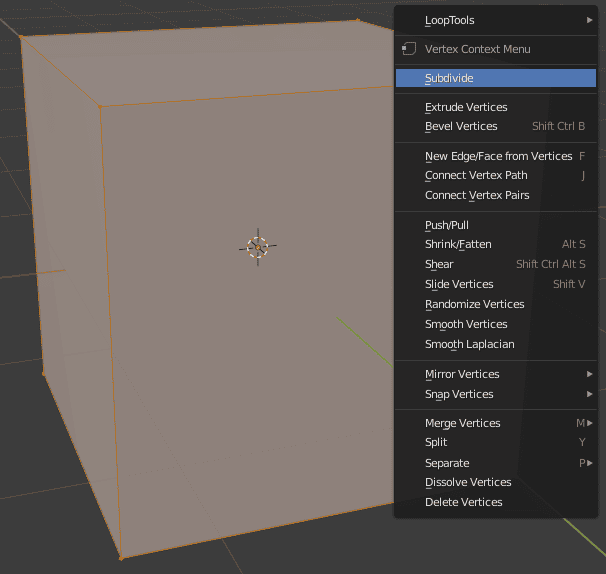The image size is (606, 574).
Task: Choose Randomize Vertices
Action: pyautogui.click(x=496, y=304)
